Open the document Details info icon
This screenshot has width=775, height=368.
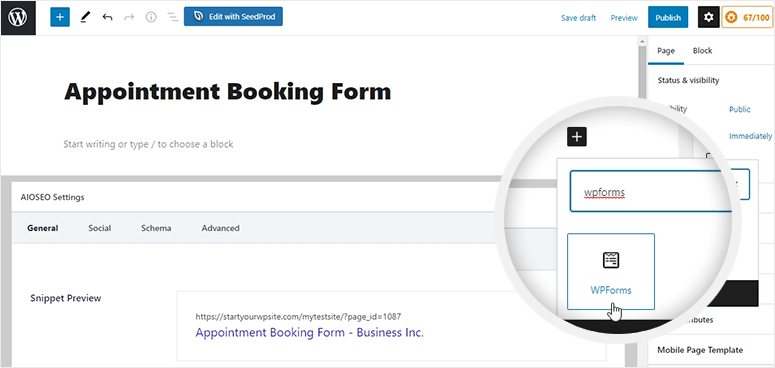click(x=151, y=17)
